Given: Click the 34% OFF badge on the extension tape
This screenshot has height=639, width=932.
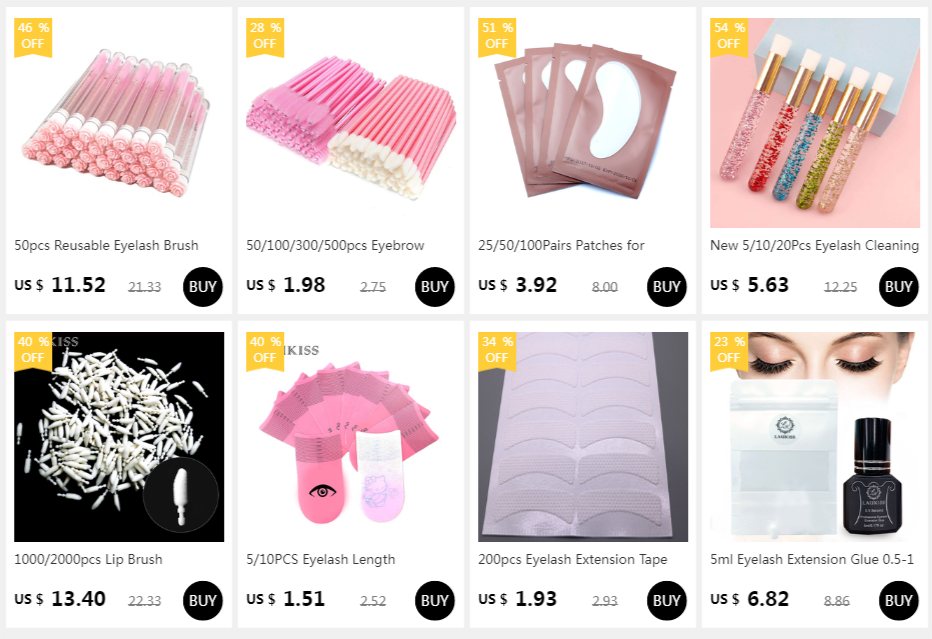Looking at the screenshot, I should [x=497, y=351].
